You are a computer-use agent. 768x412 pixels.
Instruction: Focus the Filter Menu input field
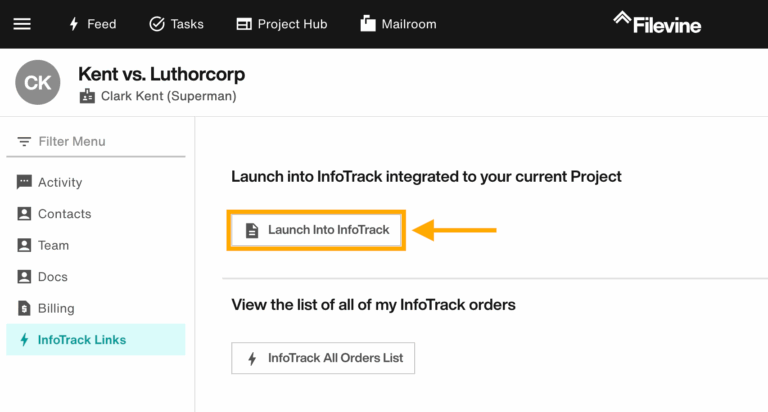[96, 142]
